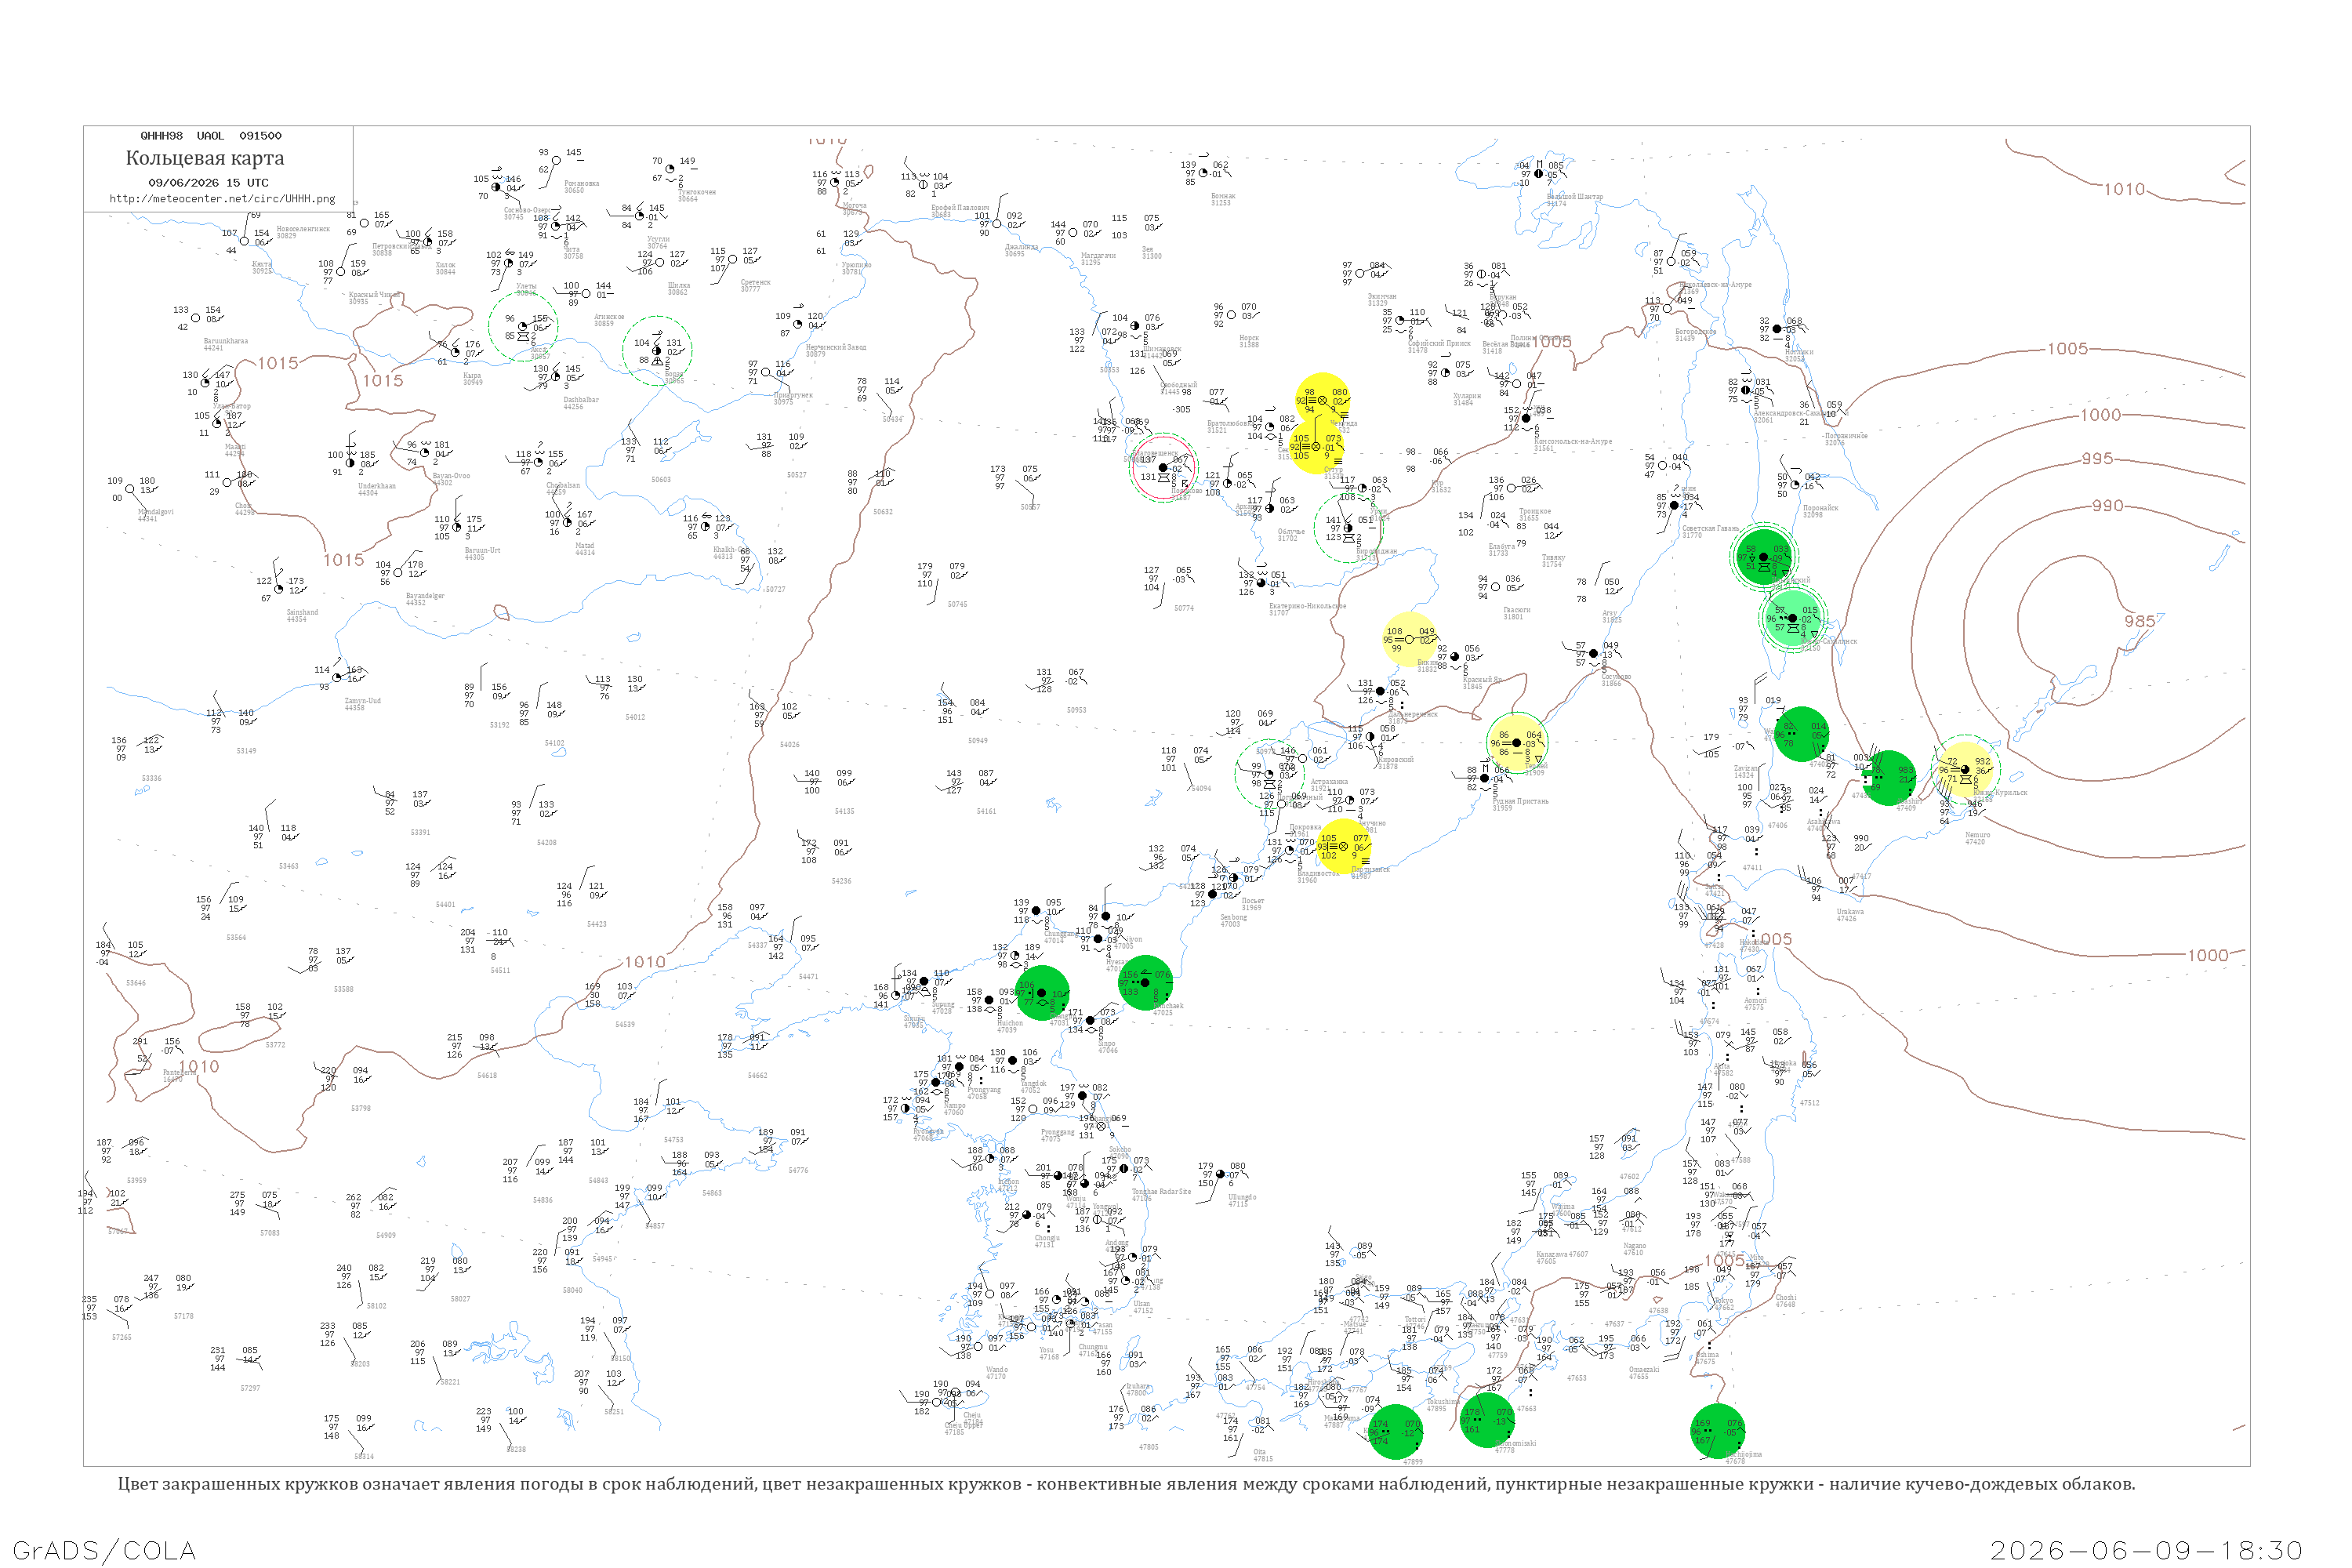The image size is (2352, 1568).
Task: Select the station label "Baruun-Urt"
Action: [482, 550]
